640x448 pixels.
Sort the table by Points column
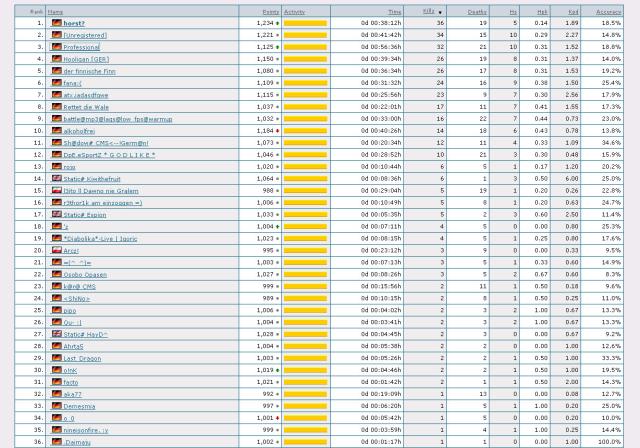(x=264, y=11)
